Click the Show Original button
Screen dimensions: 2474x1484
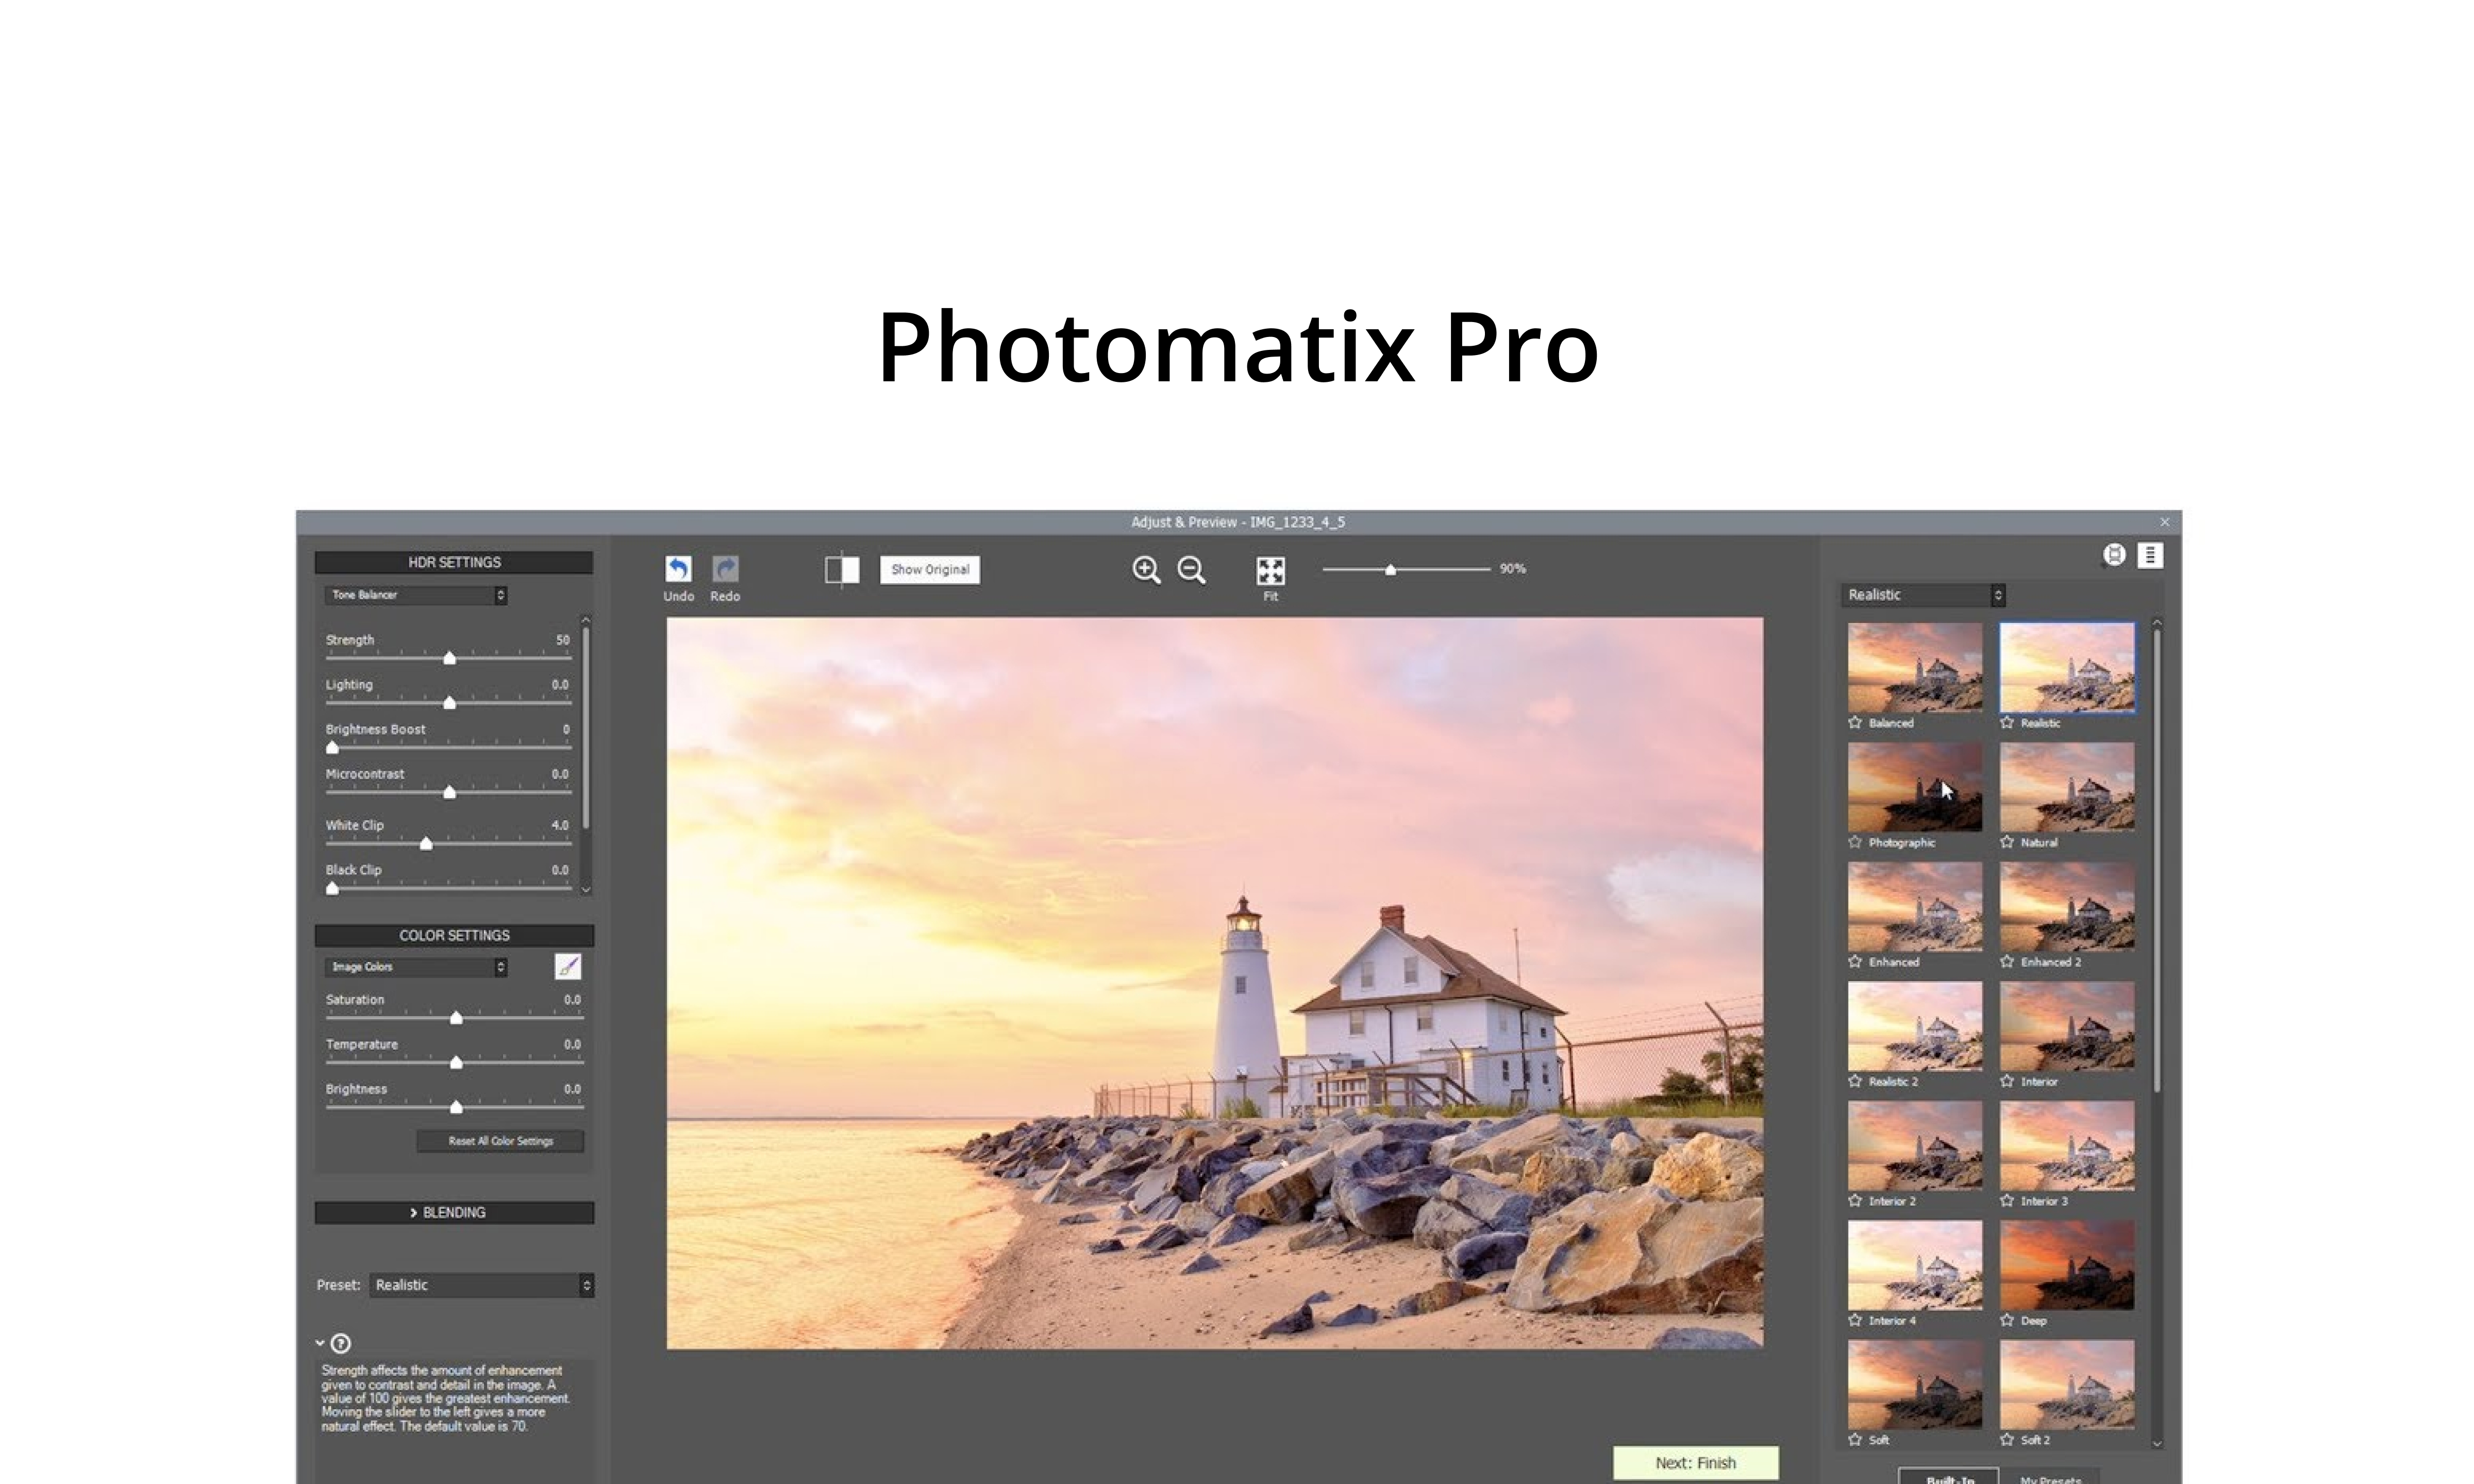click(x=929, y=570)
